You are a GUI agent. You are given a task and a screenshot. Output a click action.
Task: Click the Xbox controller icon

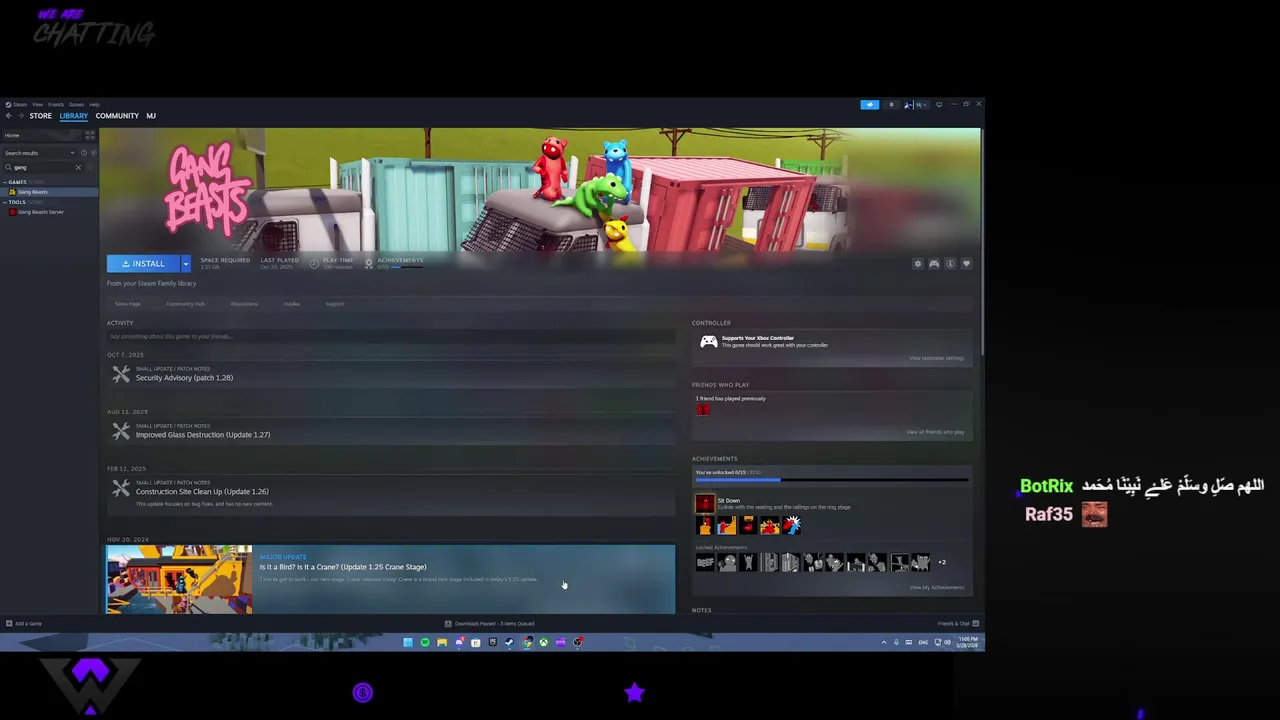point(708,342)
